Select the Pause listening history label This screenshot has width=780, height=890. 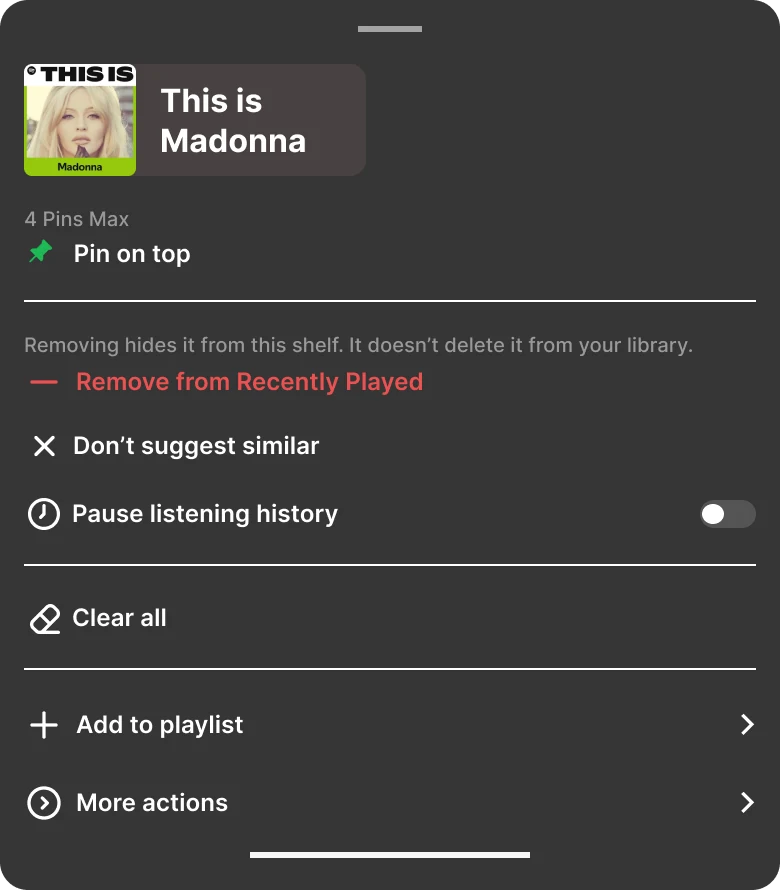point(205,514)
